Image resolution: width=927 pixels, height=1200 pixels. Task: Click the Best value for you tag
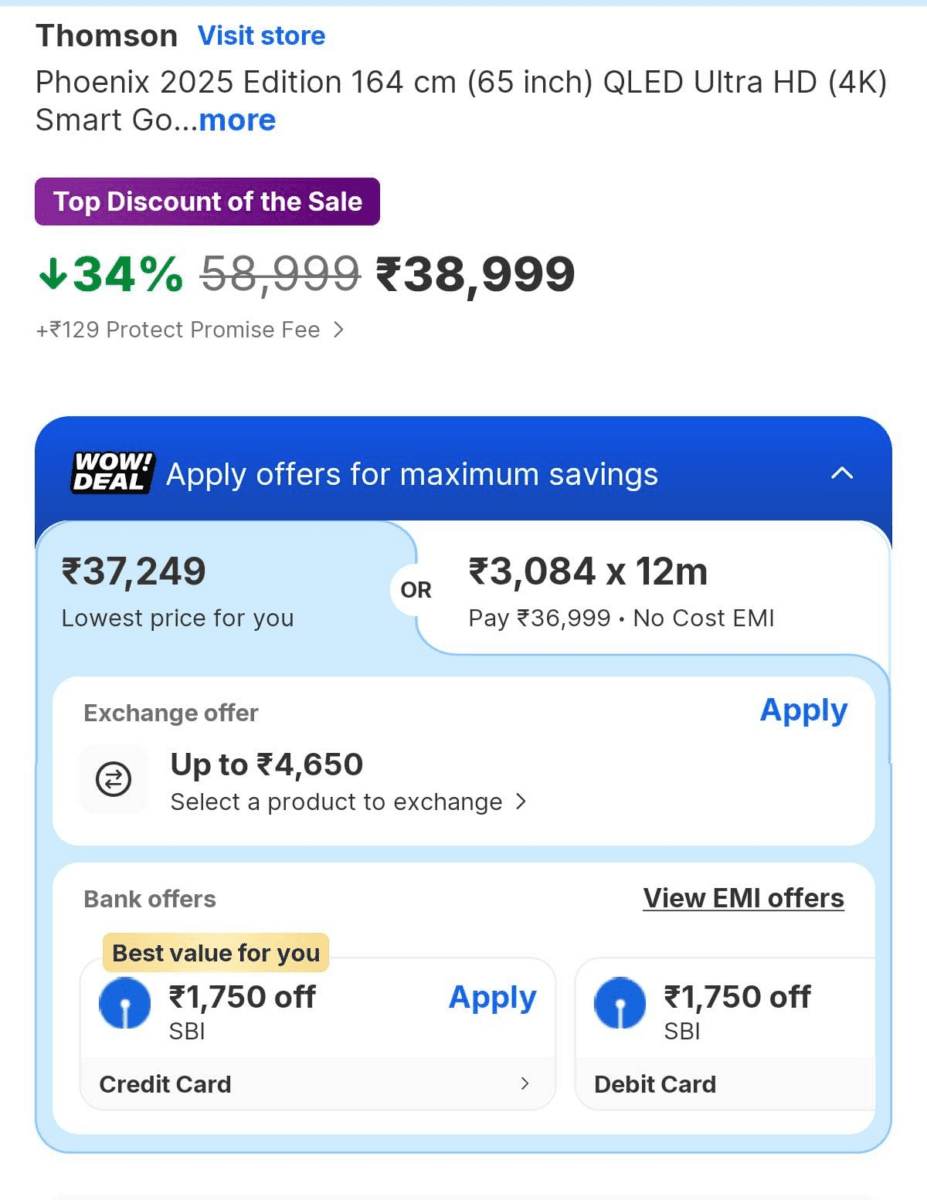(x=215, y=953)
